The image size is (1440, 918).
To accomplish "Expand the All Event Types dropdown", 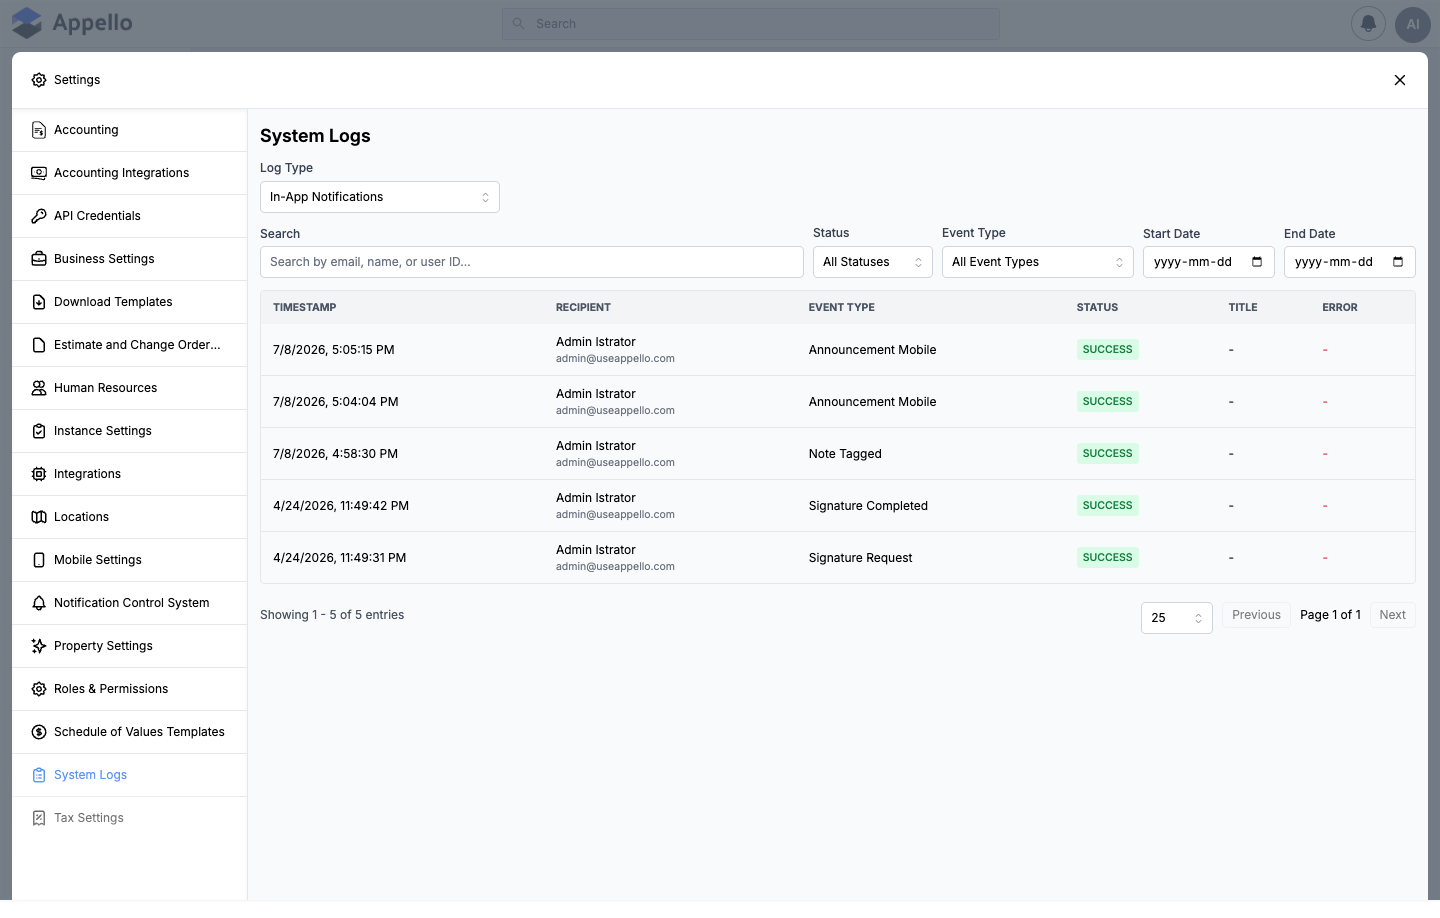I will 1038,262.
